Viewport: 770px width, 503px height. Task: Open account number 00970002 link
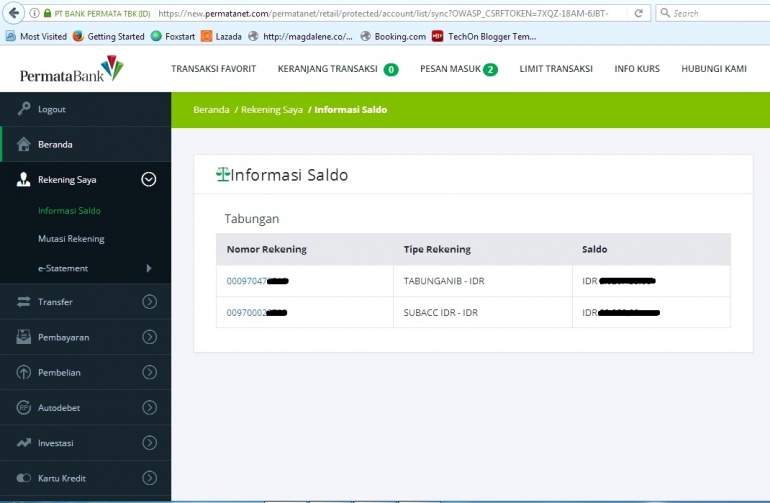click(256, 312)
